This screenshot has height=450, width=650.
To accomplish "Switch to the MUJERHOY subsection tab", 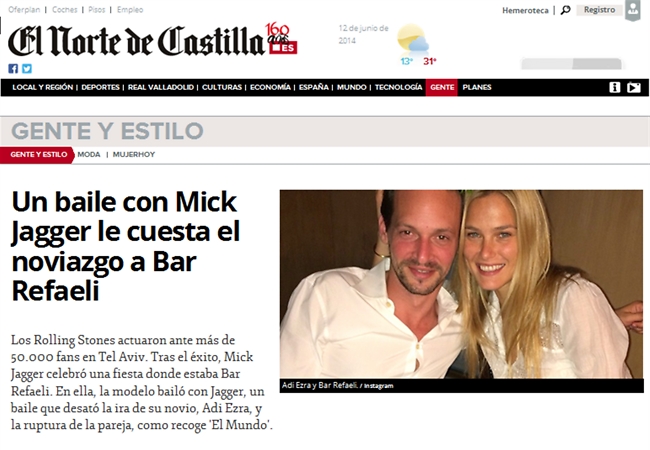I will coord(134,155).
